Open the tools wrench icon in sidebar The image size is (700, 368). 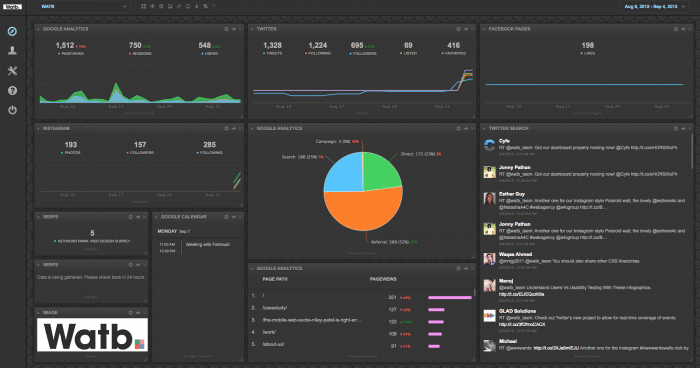click(x=12, y=71)
